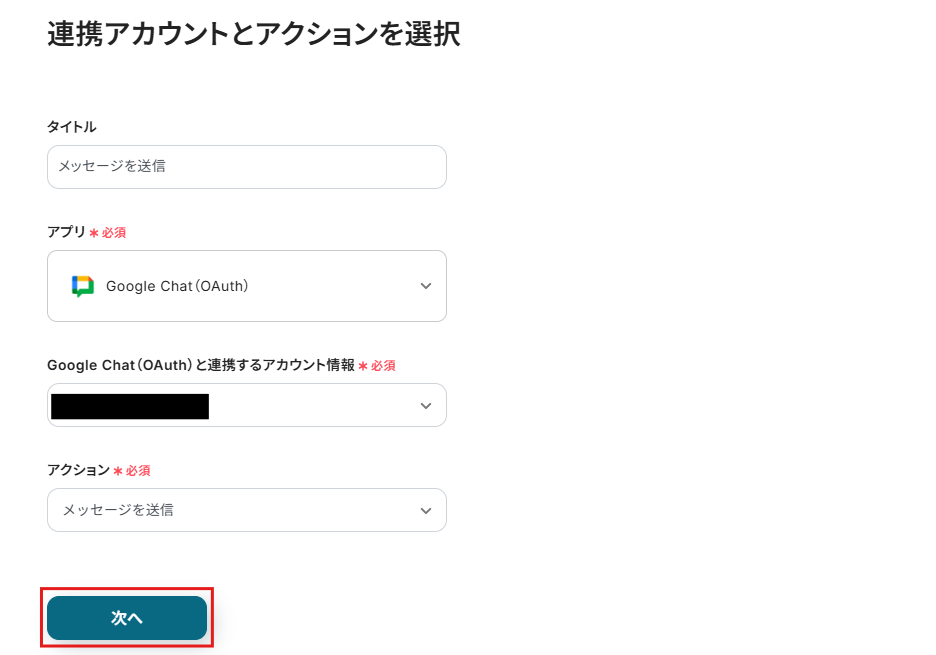Click the chevron arrow in the アプリ field

(426, 286)
